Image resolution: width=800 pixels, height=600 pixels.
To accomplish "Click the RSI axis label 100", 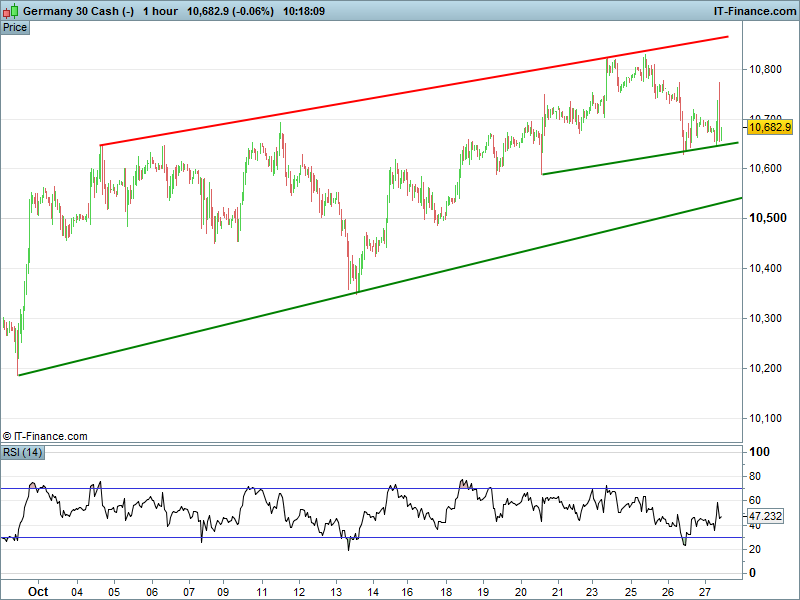I will click(x=759, y=452).
